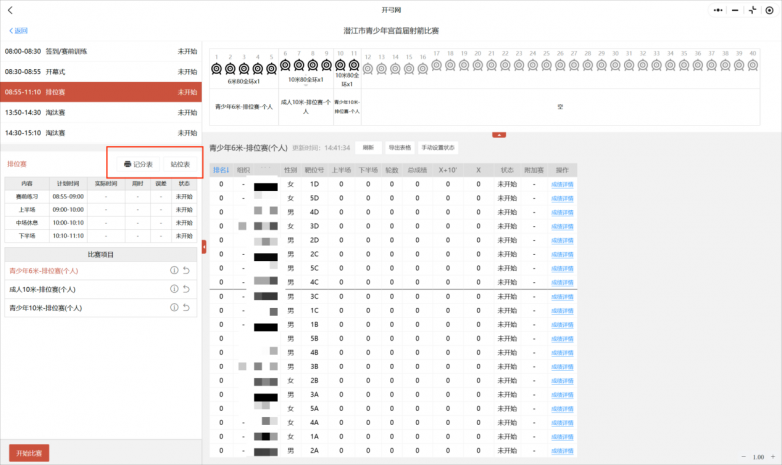Screen dimensions: 782x465
Task: Click the plus zoom control near 1.00
Action: coord(773,457)
